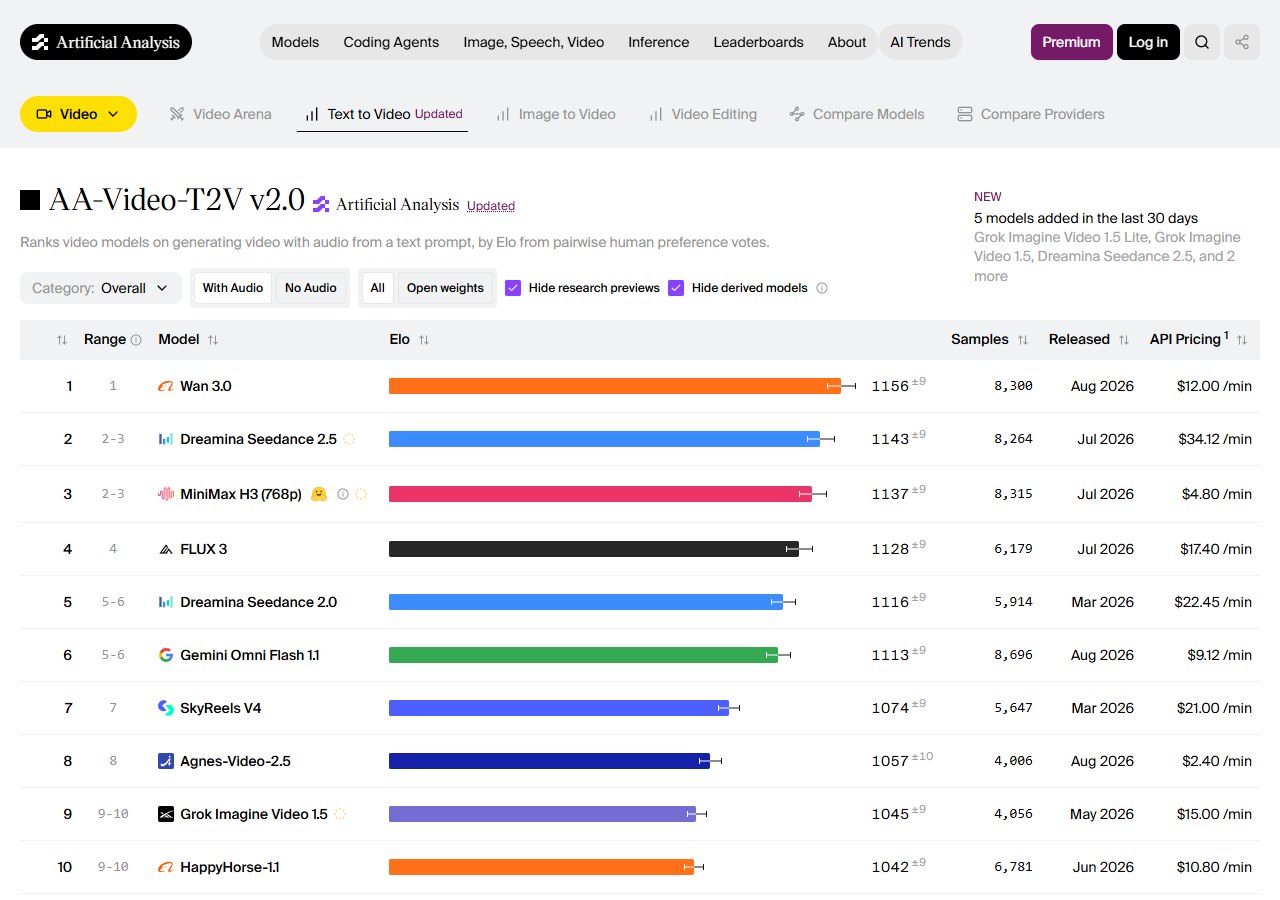This screenshot has height=900, width=1280.
Task: Click the green Elo bar for Gemini Omni Flash
Action: pyautogui.click(x=583, y=655)
